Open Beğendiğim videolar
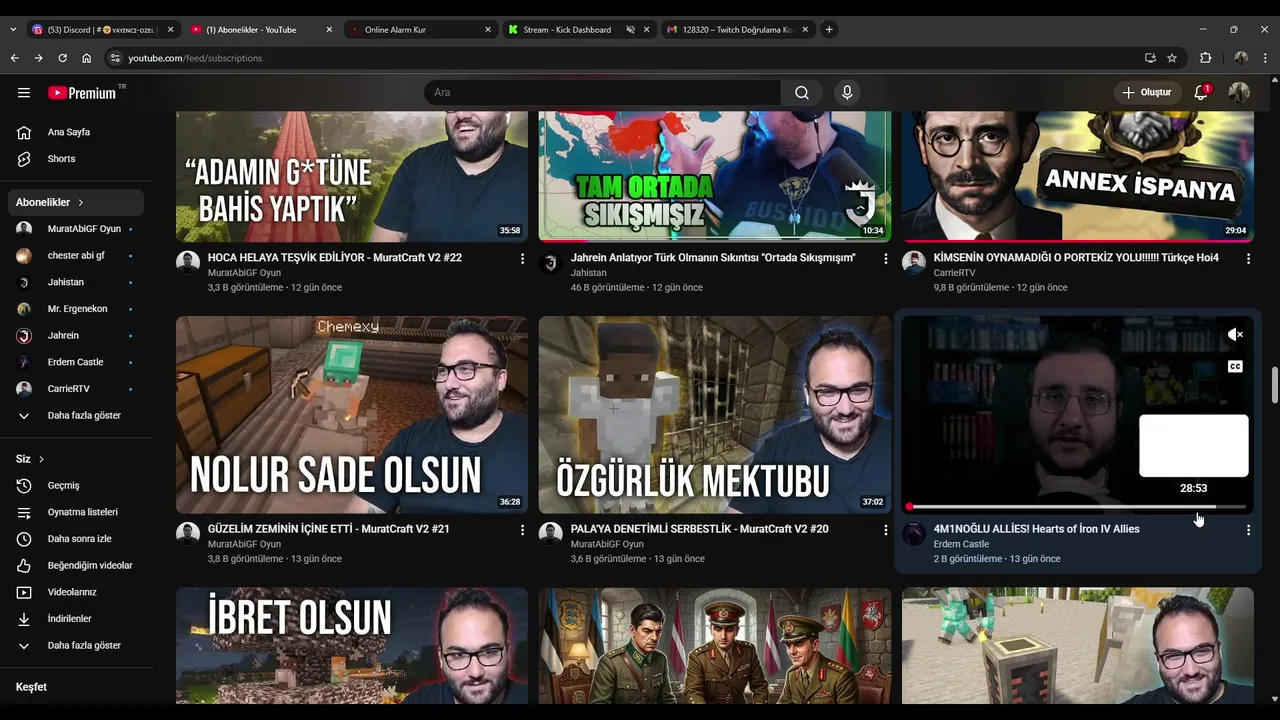The width and height of the screenshot is (1280, 720). (x=78, y=566)
